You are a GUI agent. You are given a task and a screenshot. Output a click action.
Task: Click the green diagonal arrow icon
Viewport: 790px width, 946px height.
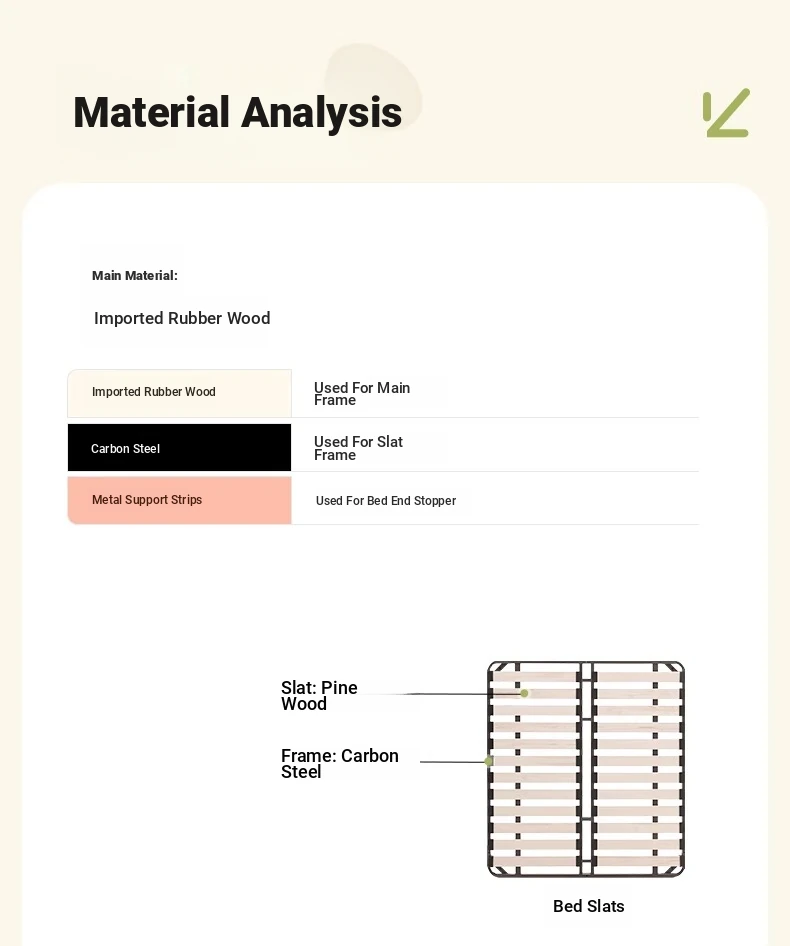[727, 113]
